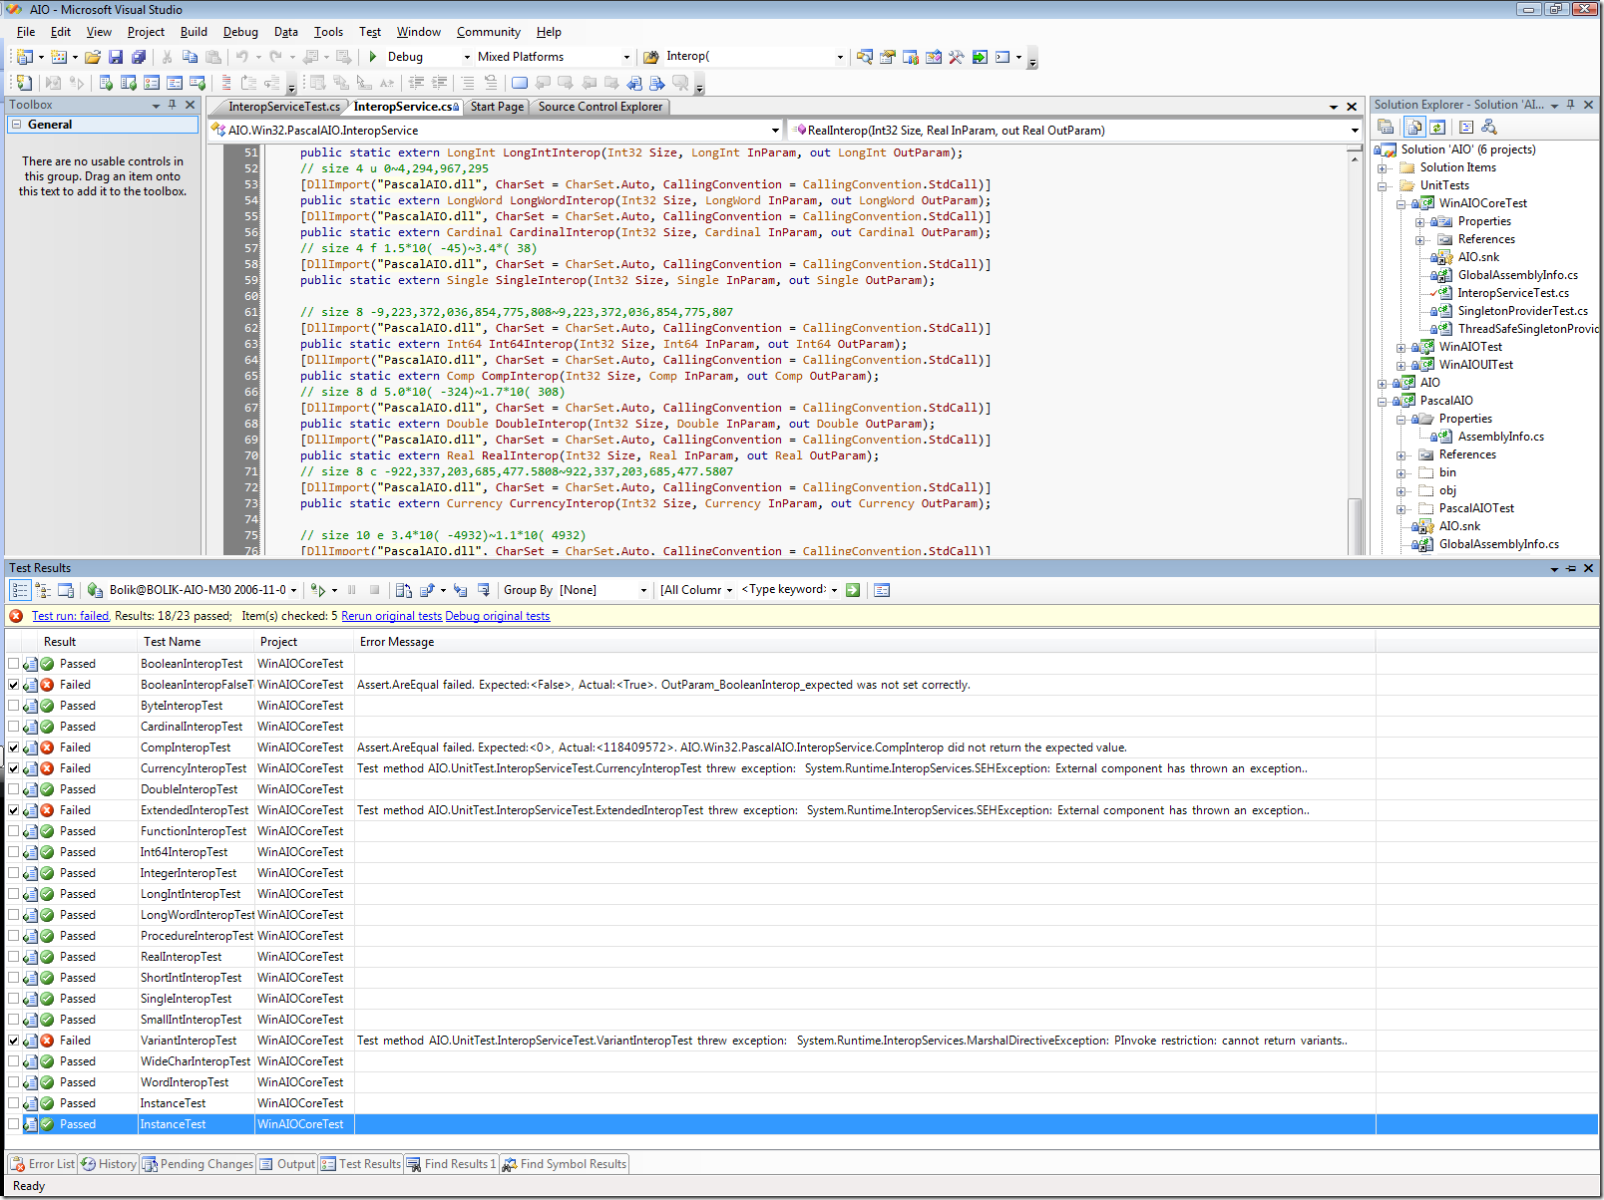Click the Find in Files icon beside Interop(
The image size is (1604, 1200).
651,57
